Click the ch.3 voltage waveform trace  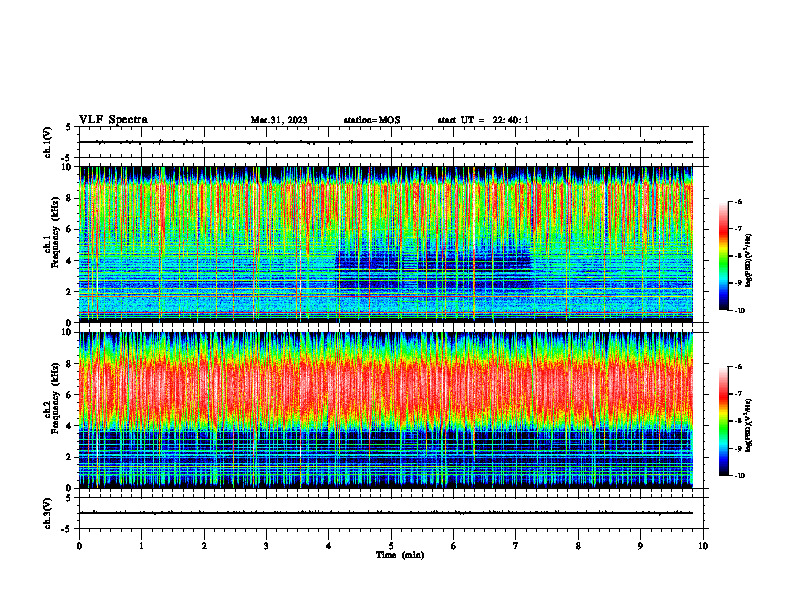click(386, 513)
